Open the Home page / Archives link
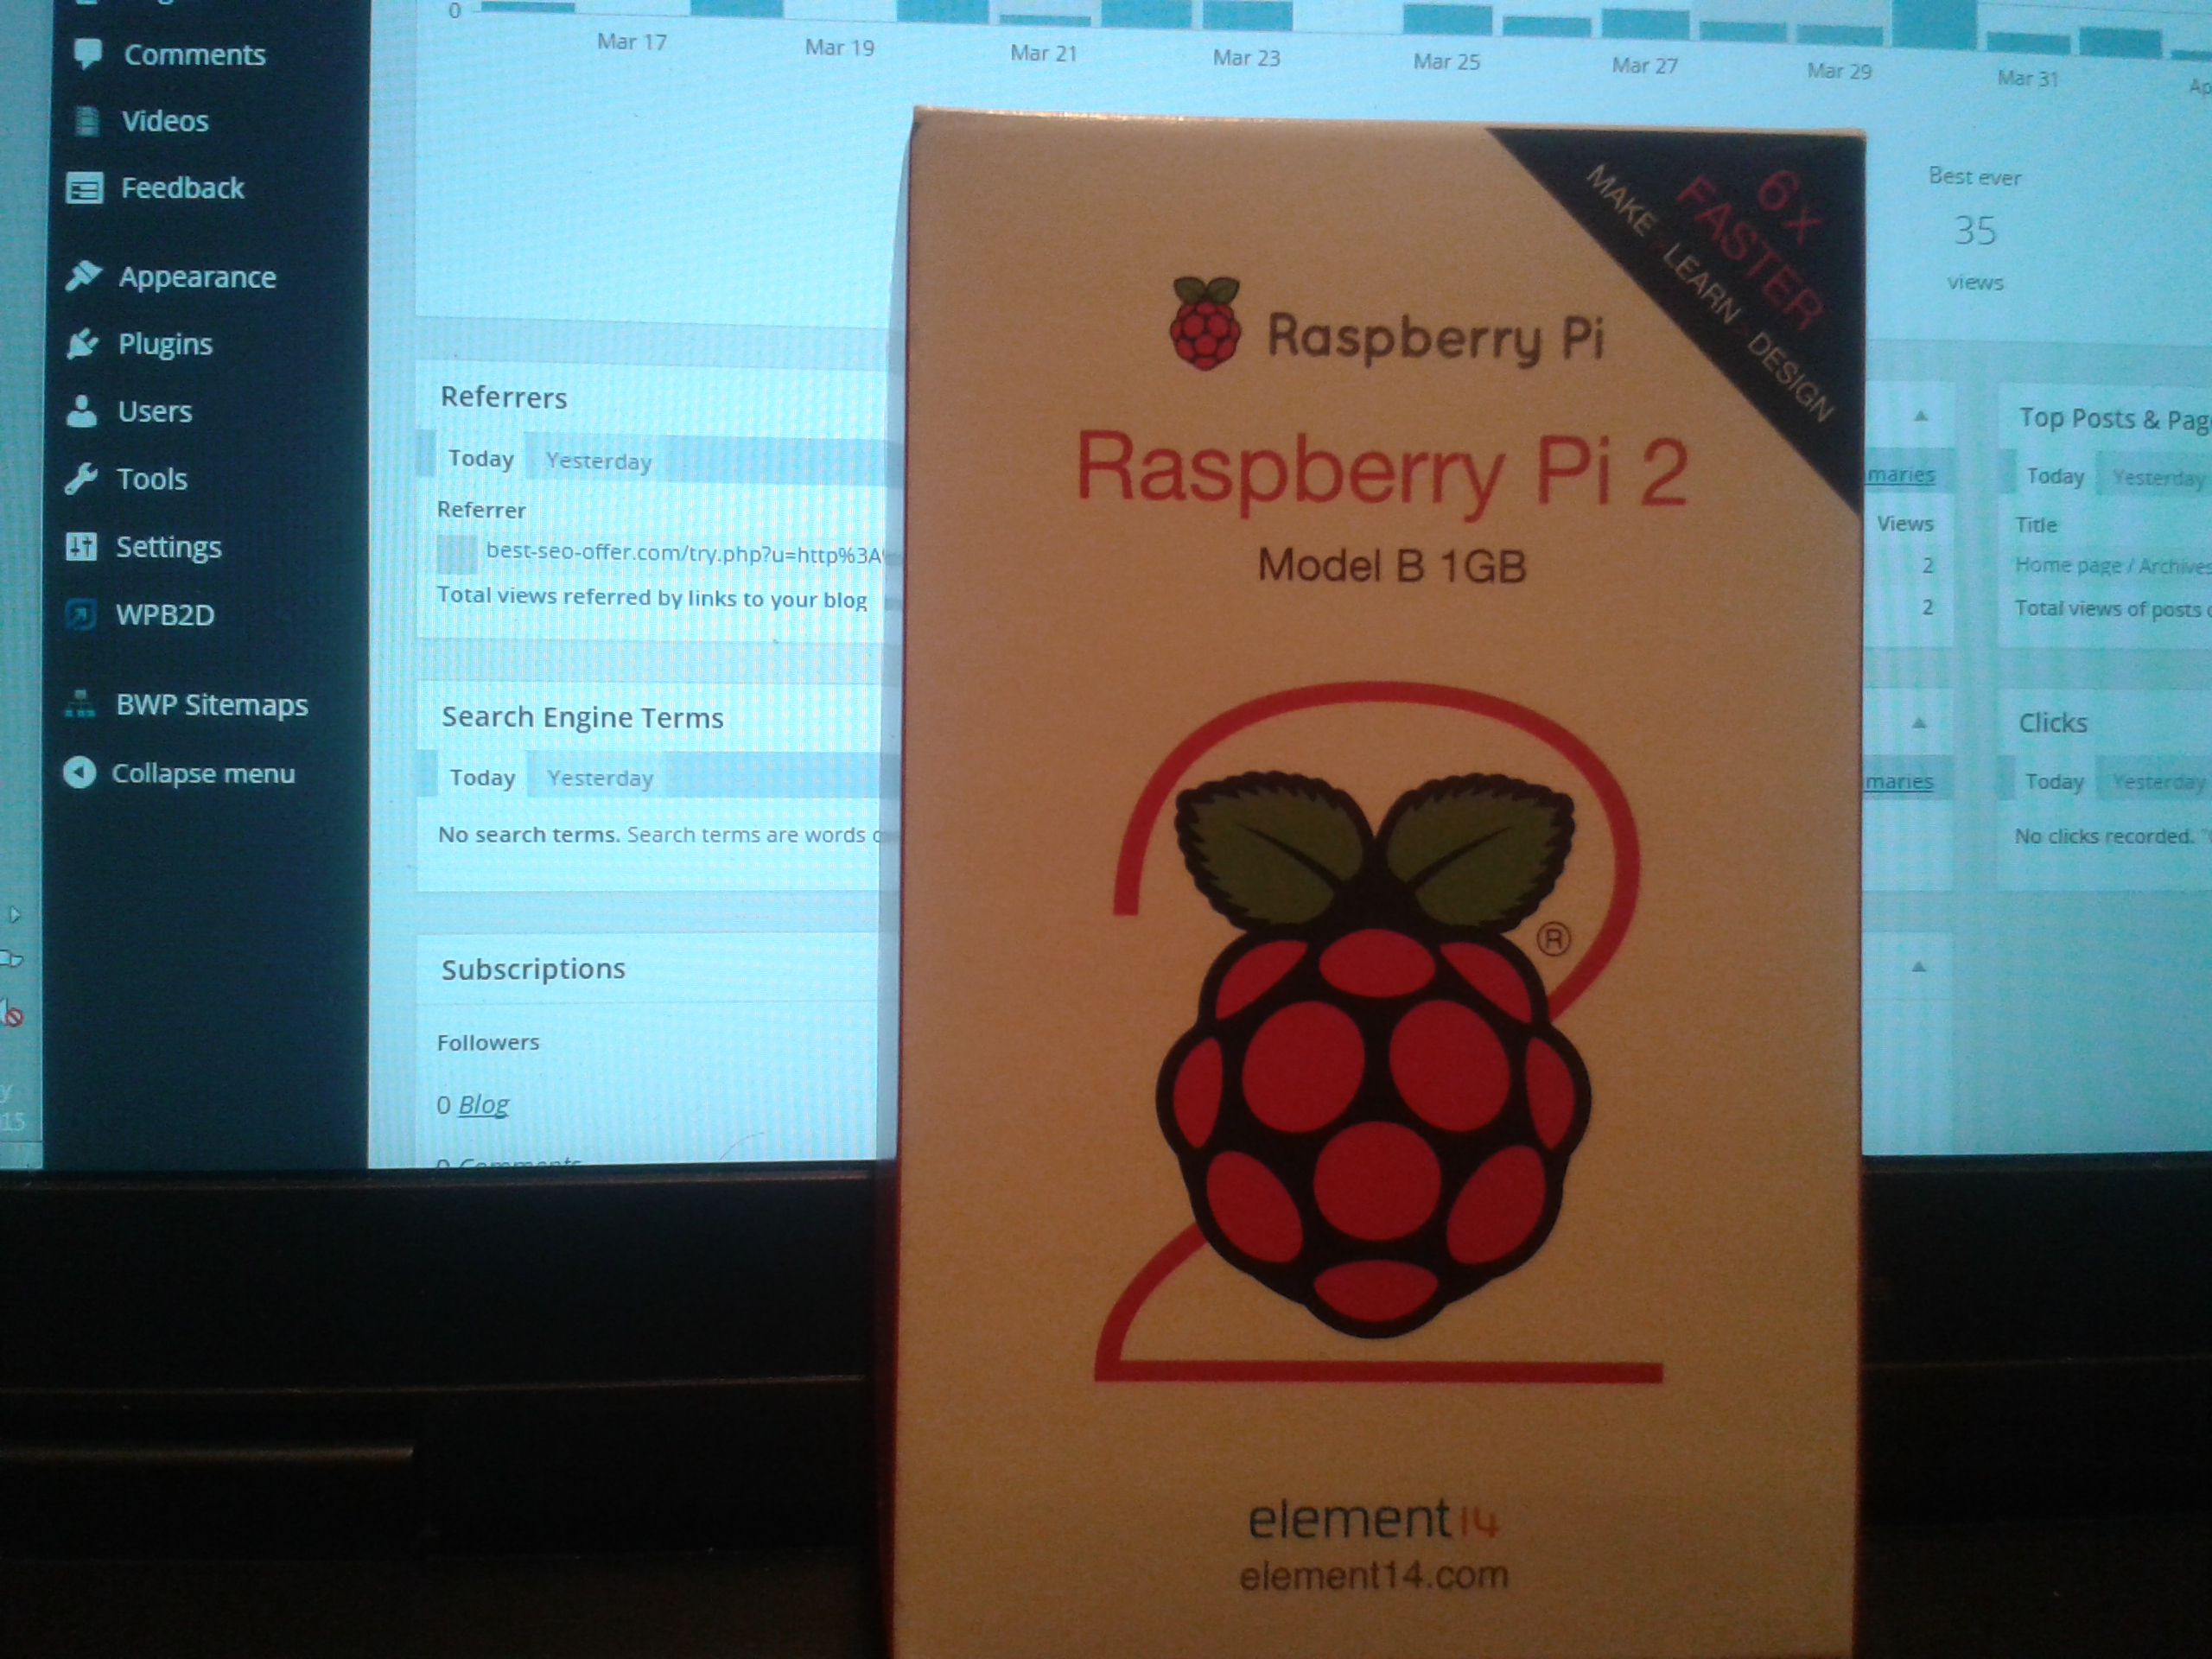This screenshot has height=1659, width=2212. 2113,566
